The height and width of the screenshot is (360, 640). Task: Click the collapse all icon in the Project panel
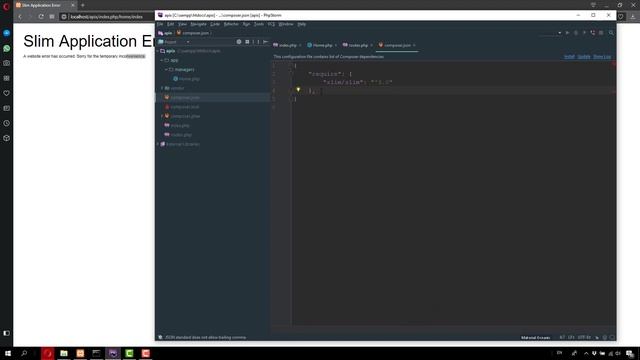247,42
